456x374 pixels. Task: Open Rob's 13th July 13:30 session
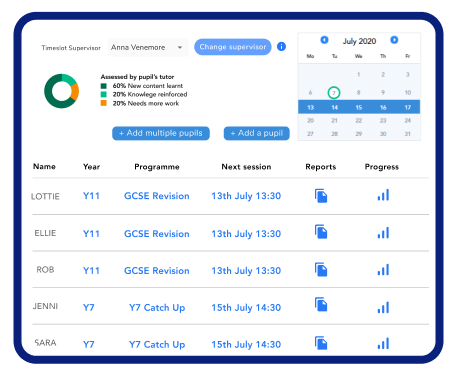pyautogui.click(x=246, y=271)
